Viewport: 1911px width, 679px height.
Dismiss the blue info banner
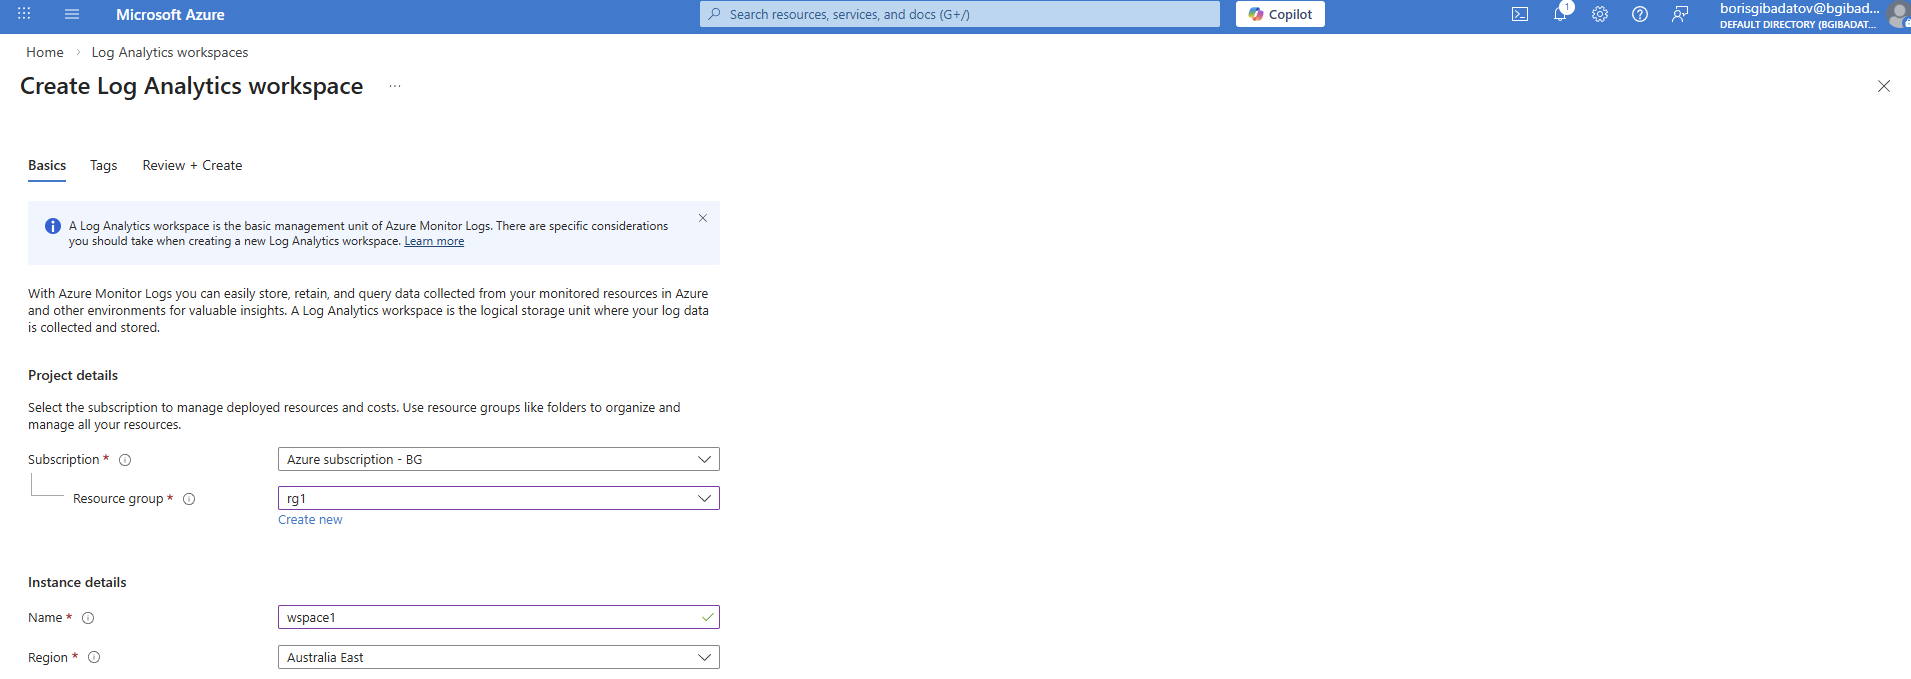703,218
